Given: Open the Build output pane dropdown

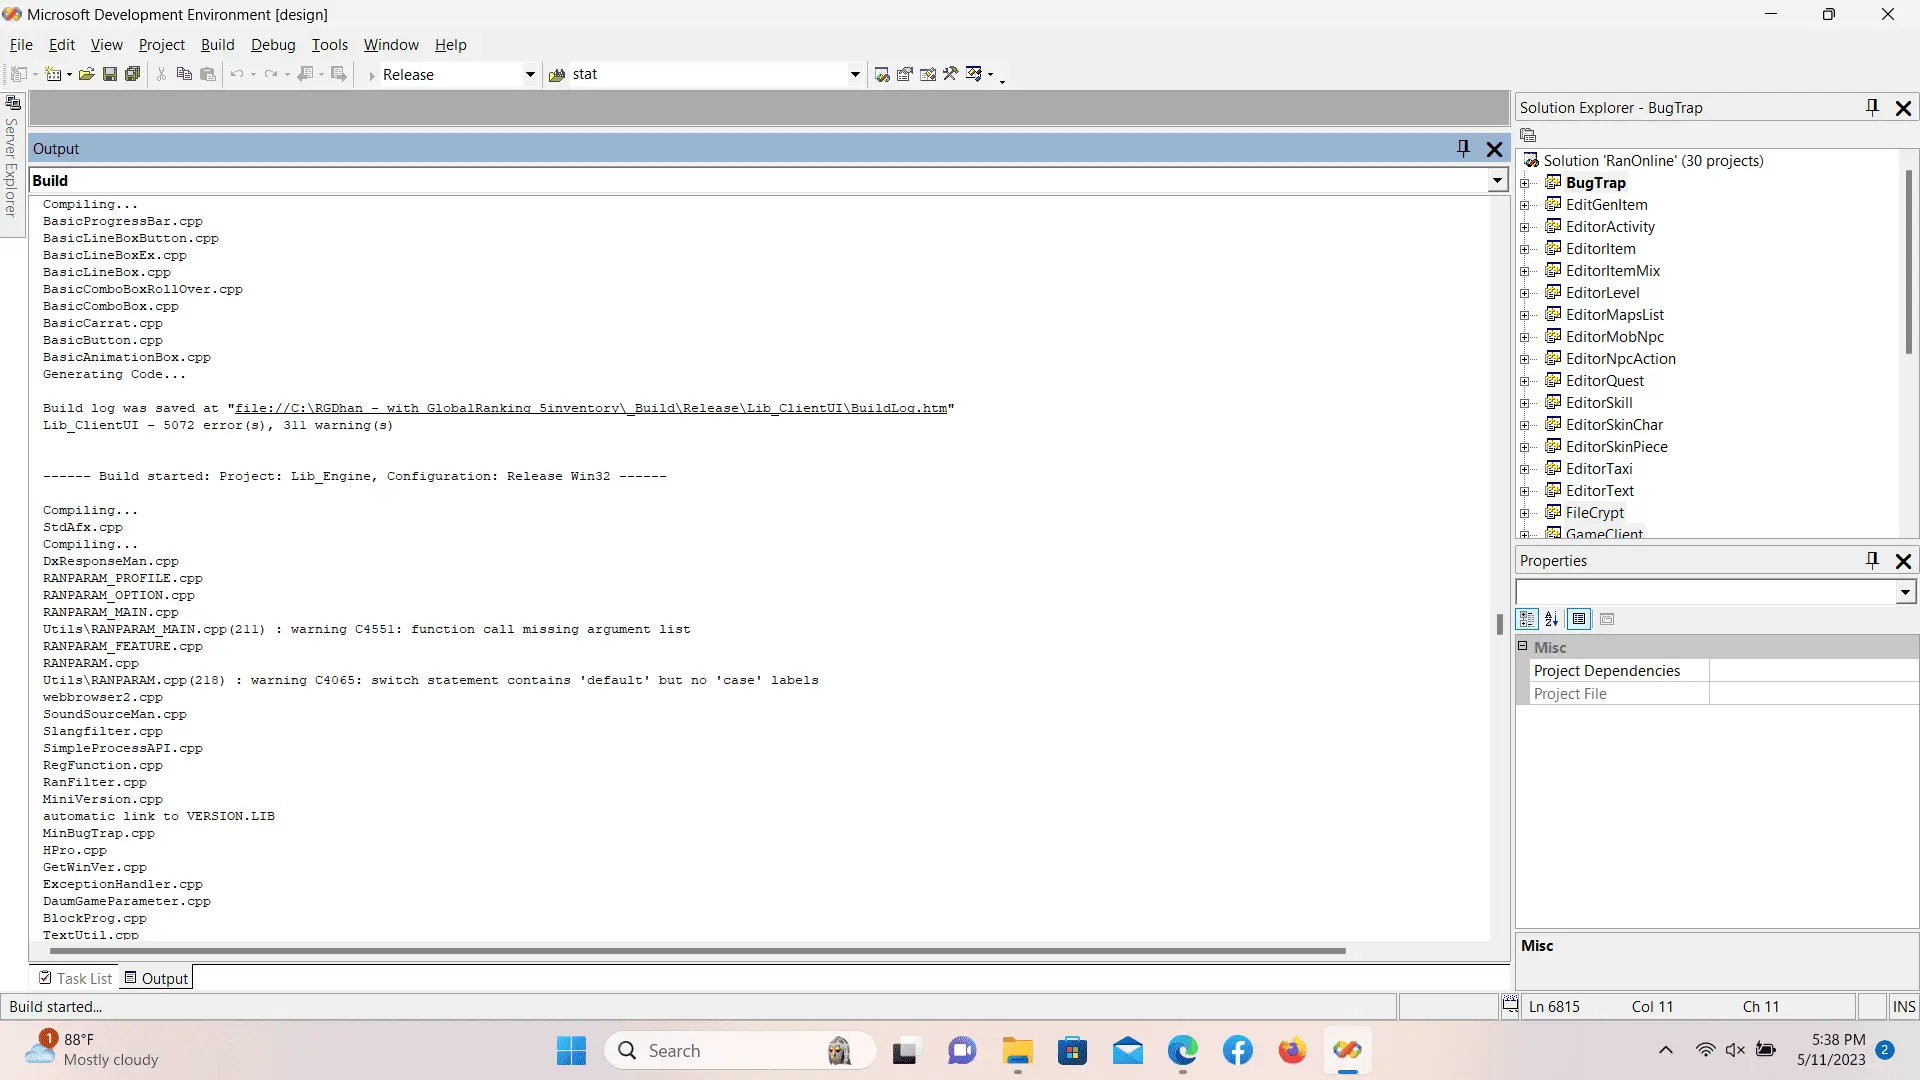Looking at the screenshot, I should coord(1497,181).
